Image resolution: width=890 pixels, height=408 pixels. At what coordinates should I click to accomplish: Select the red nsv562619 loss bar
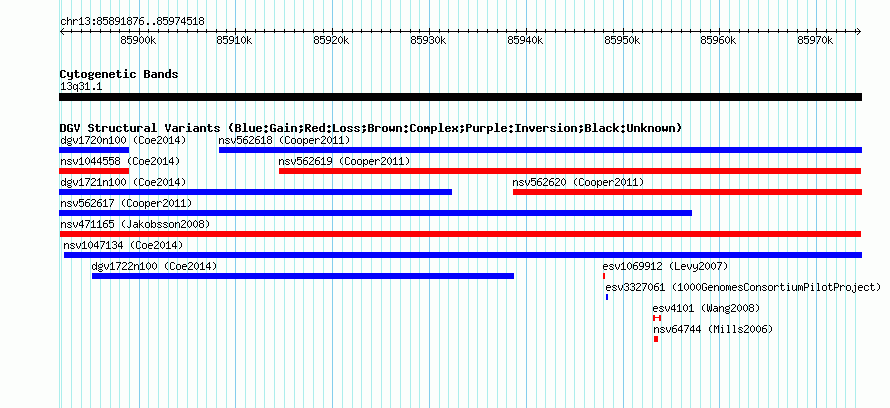click(x=570, y=171)
